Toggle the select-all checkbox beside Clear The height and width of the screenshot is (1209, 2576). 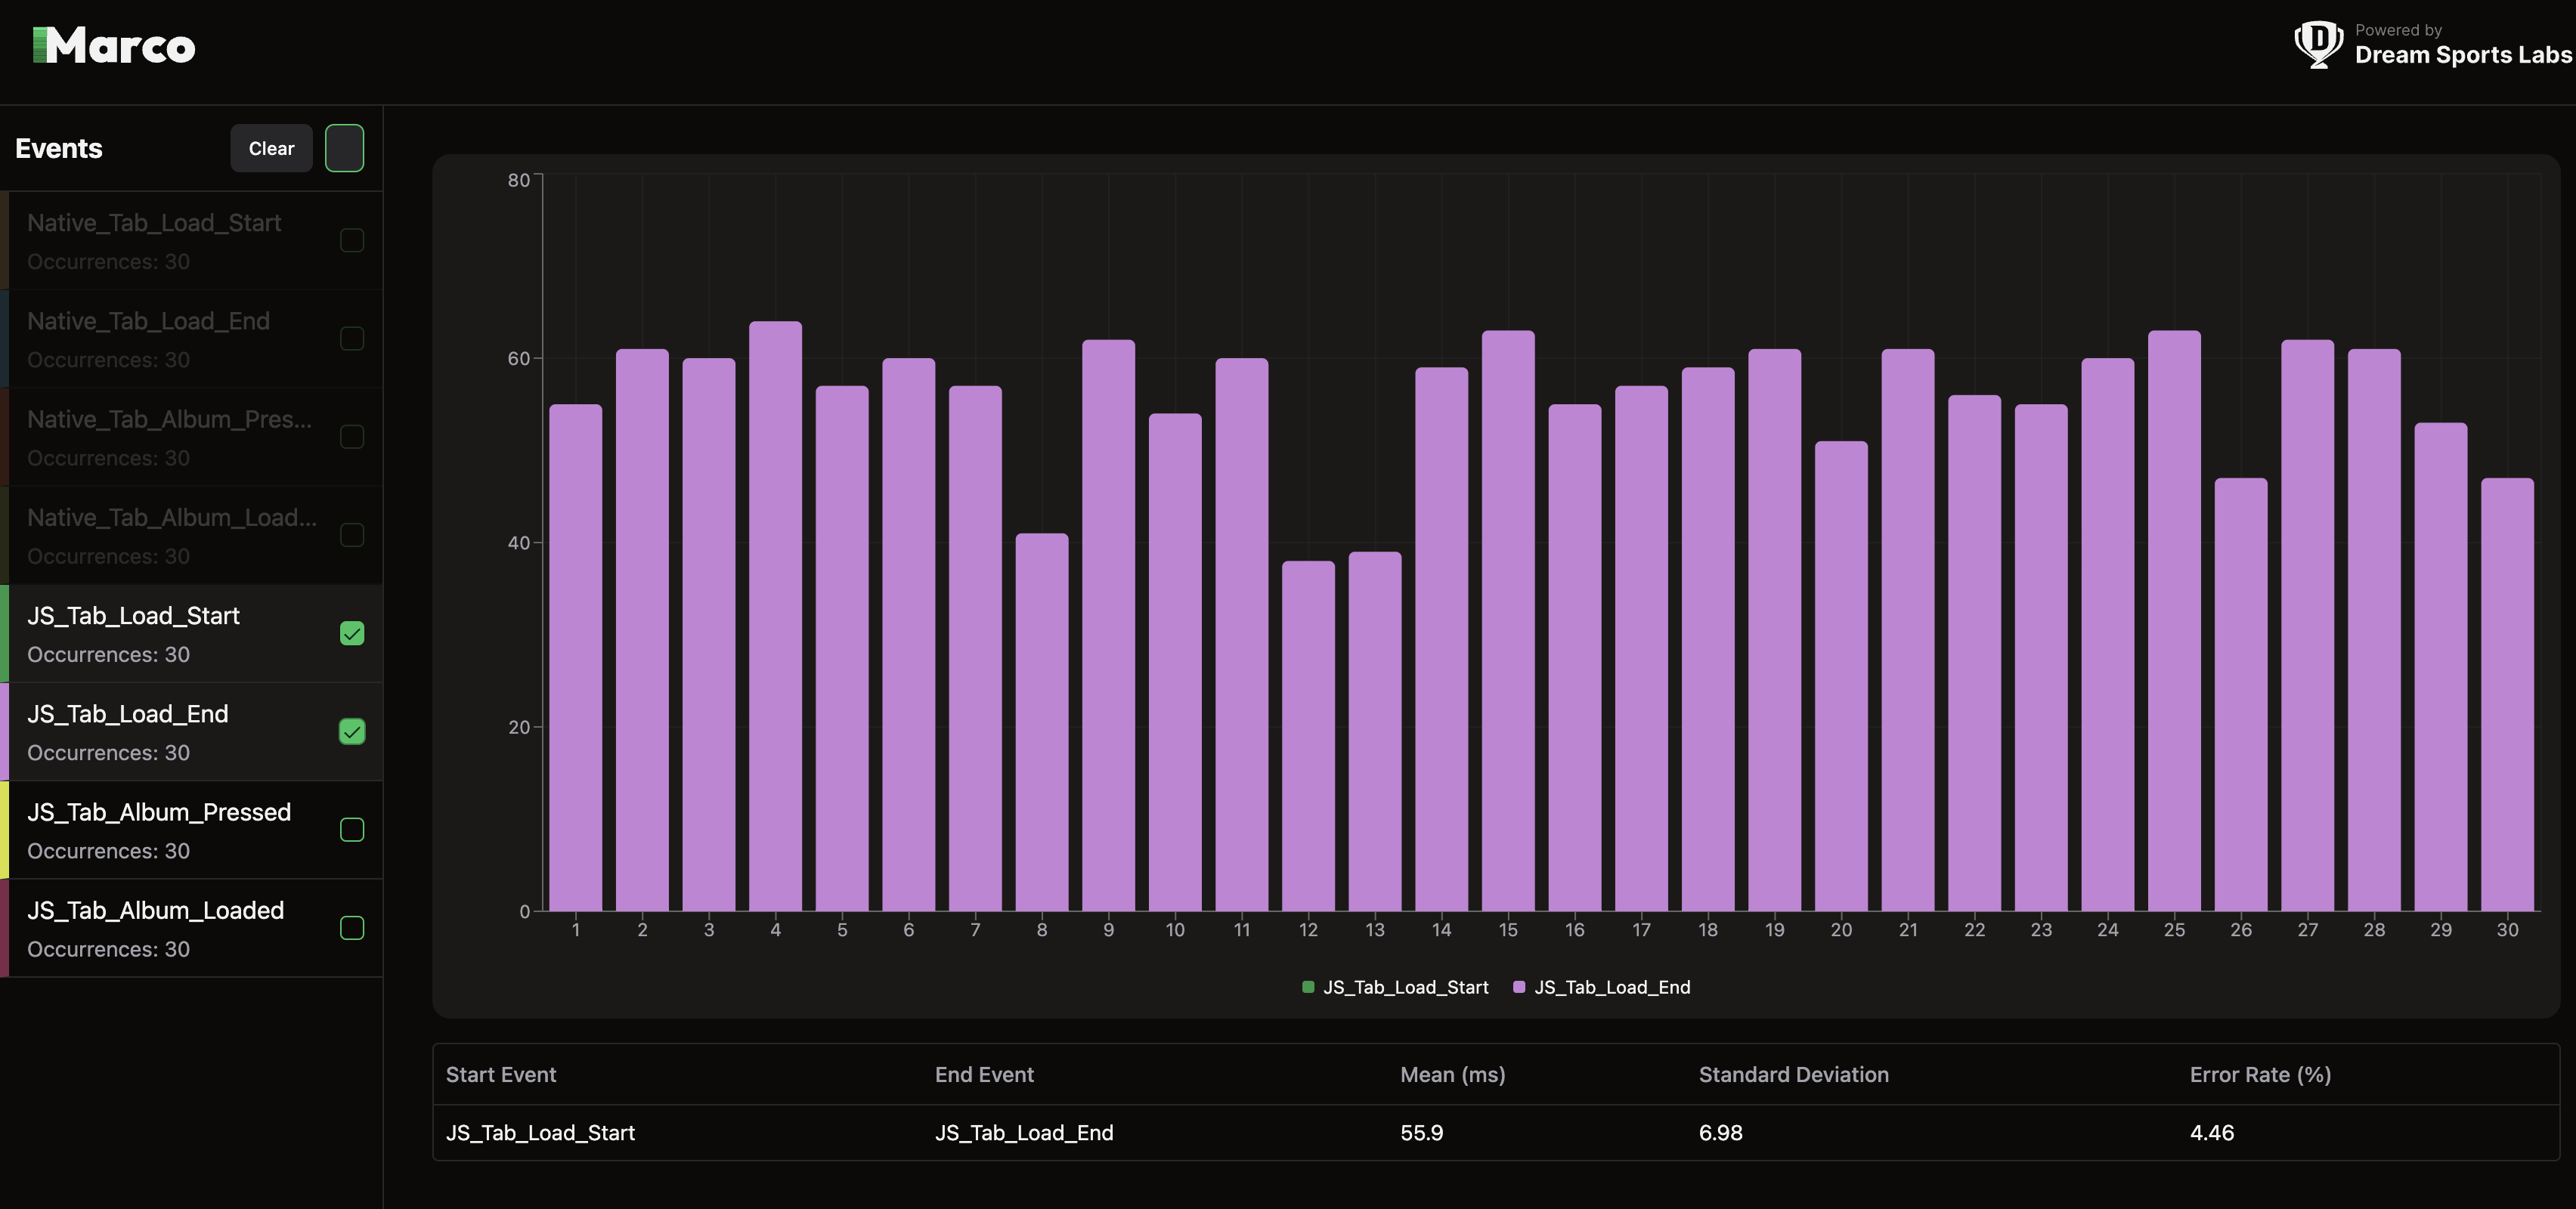point(344,148)
